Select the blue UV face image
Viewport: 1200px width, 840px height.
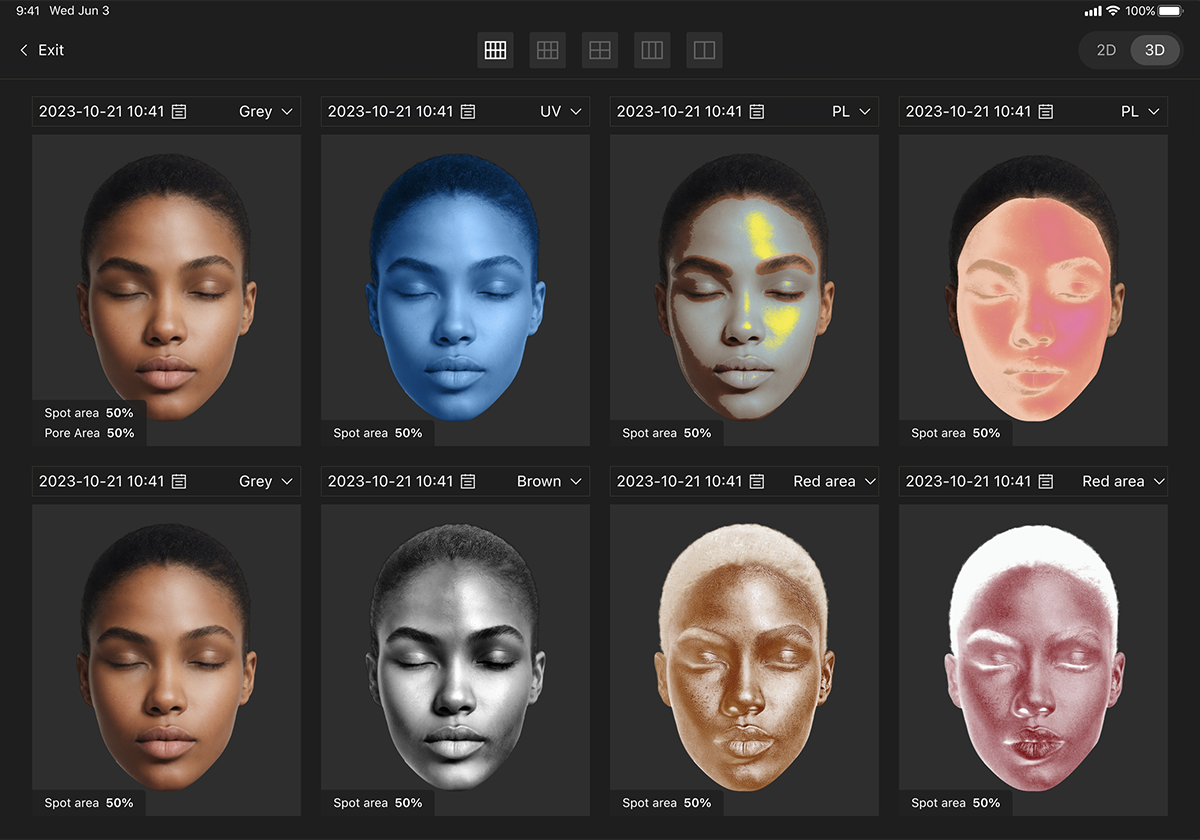click(455, 290)
